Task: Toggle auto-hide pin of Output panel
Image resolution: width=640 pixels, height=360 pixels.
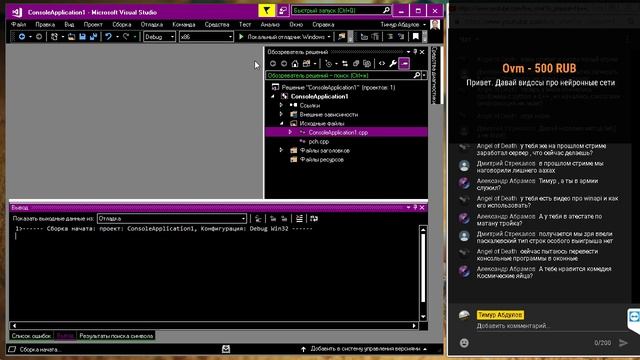Action: point(415,208)
